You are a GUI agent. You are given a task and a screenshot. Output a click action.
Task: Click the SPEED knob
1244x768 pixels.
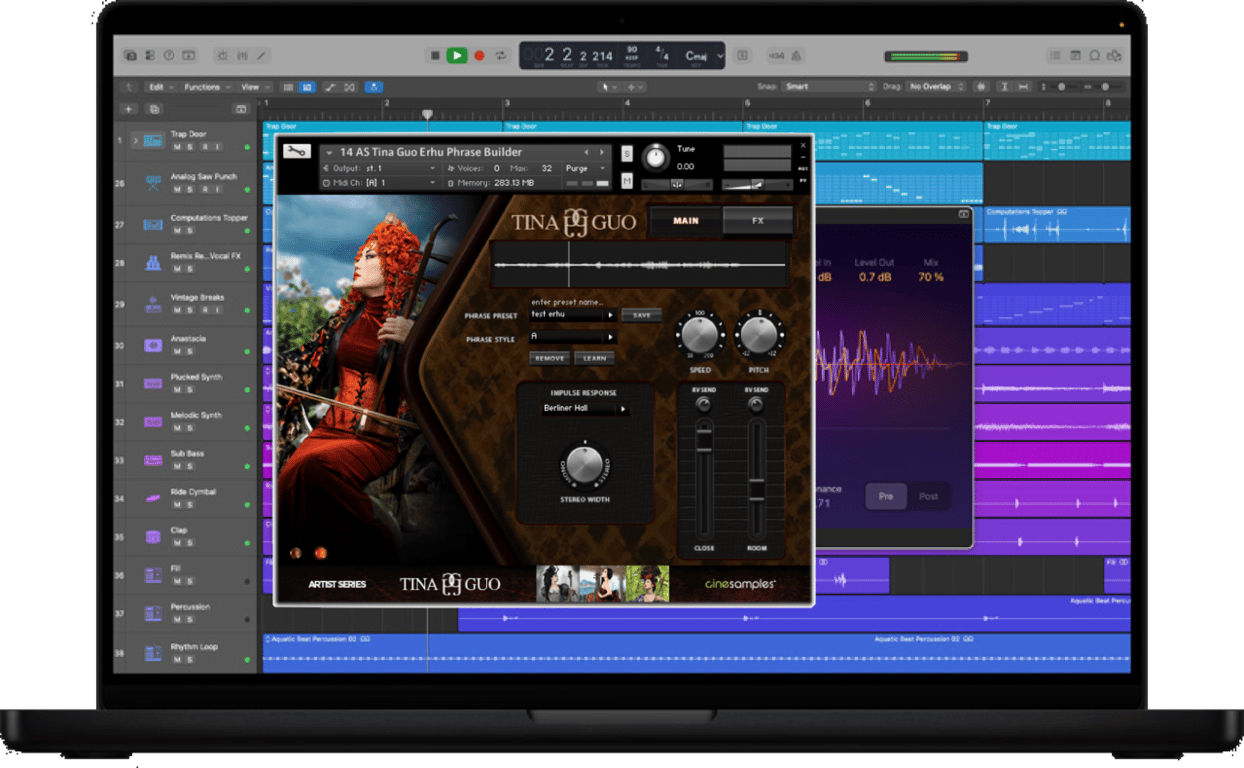[x=701, y=333]
